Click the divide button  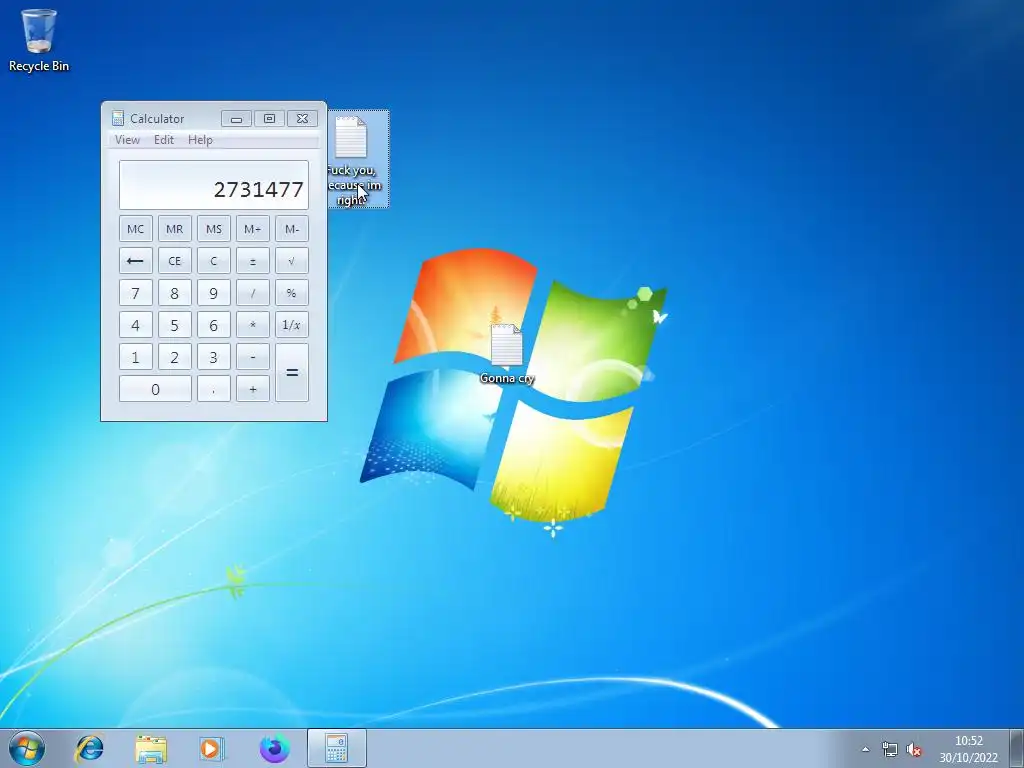pyautogui.click(x=253, y=293)
